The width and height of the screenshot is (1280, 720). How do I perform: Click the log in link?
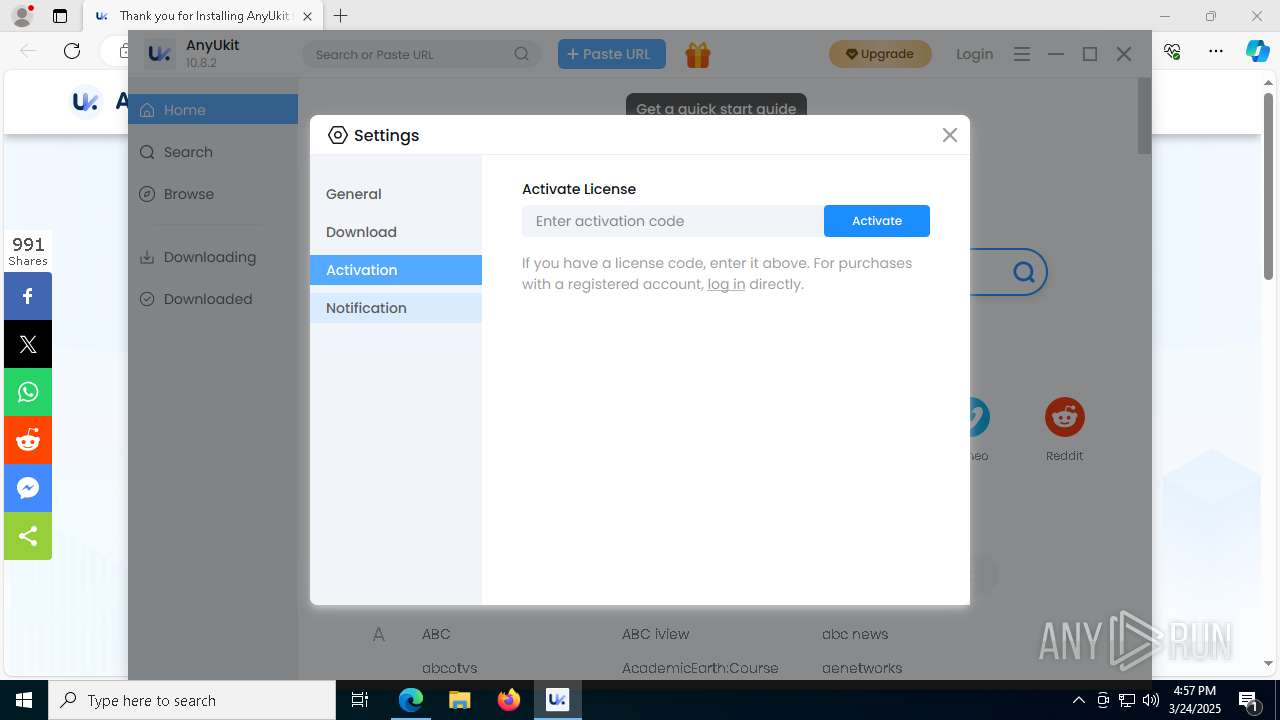(x=726, y=284)
